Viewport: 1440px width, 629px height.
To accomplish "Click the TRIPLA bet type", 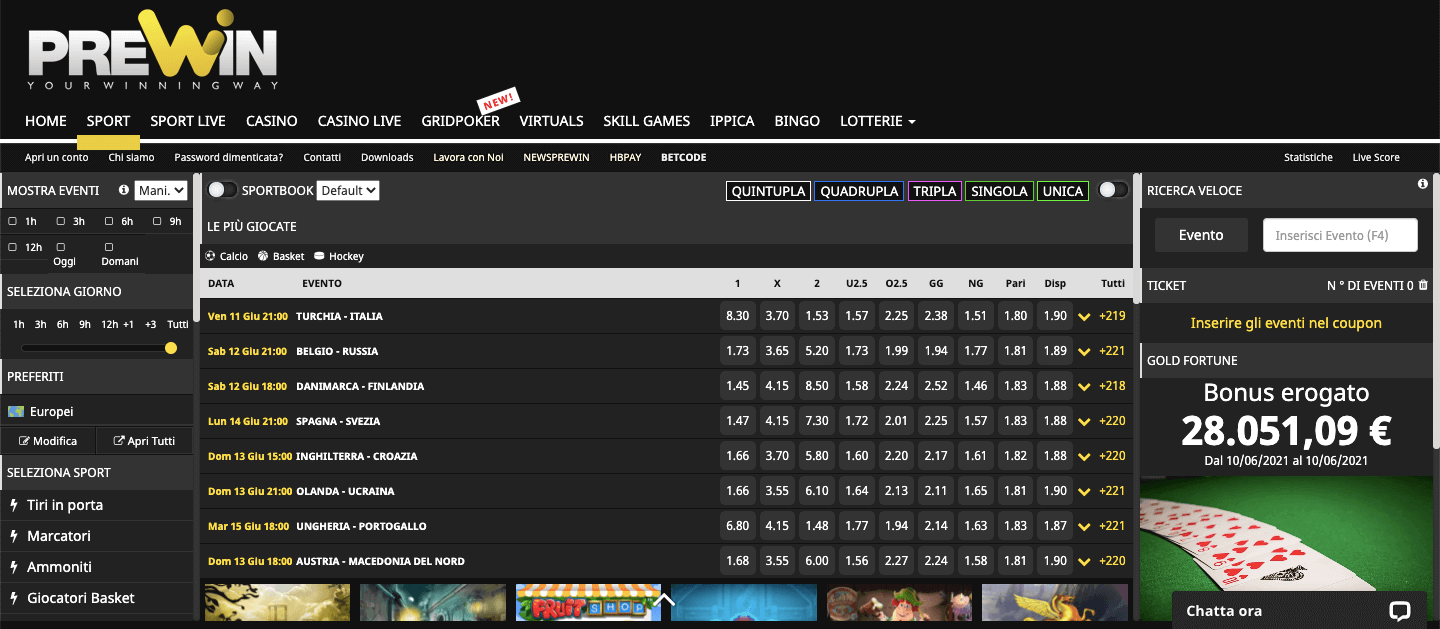I will coord(935,191).
